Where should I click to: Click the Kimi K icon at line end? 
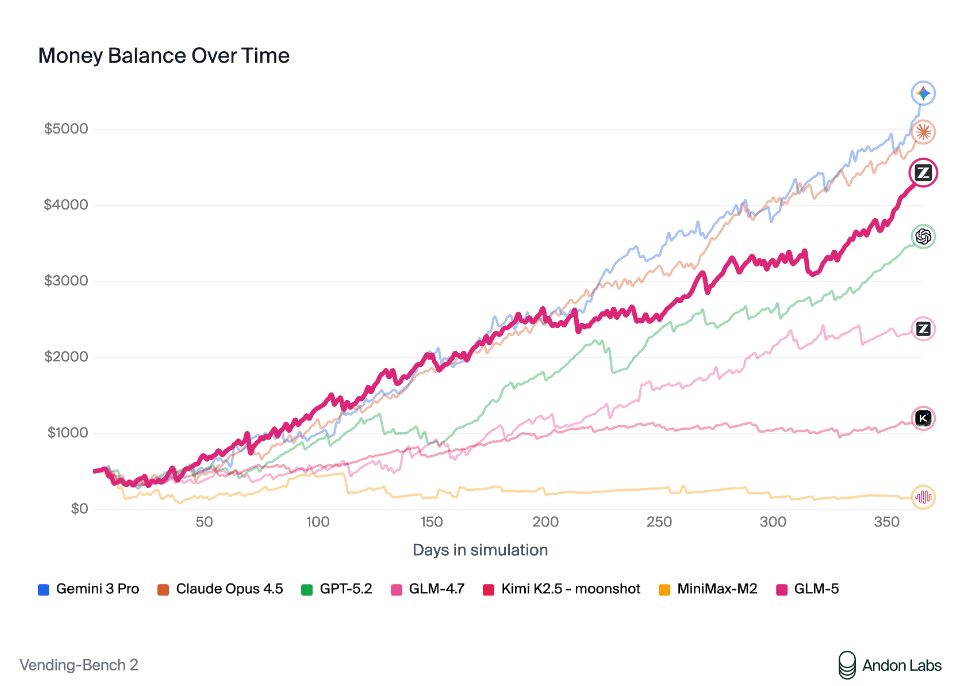tap(923, 418)
